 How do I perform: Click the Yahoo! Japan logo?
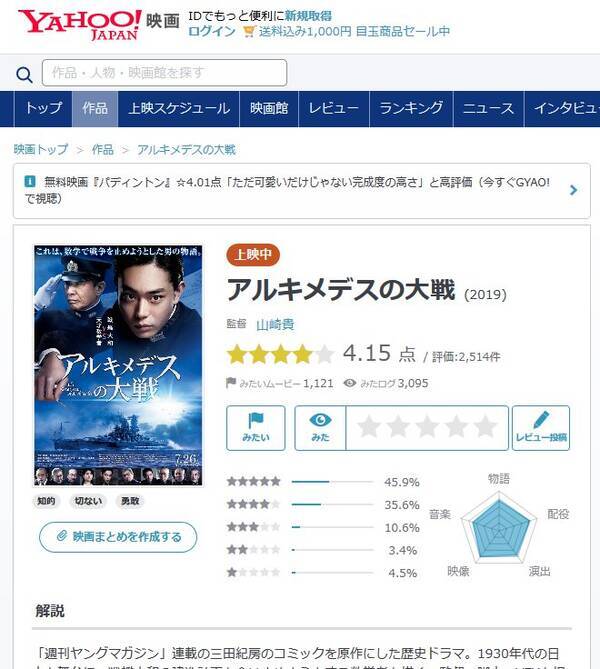click(80, 24)
